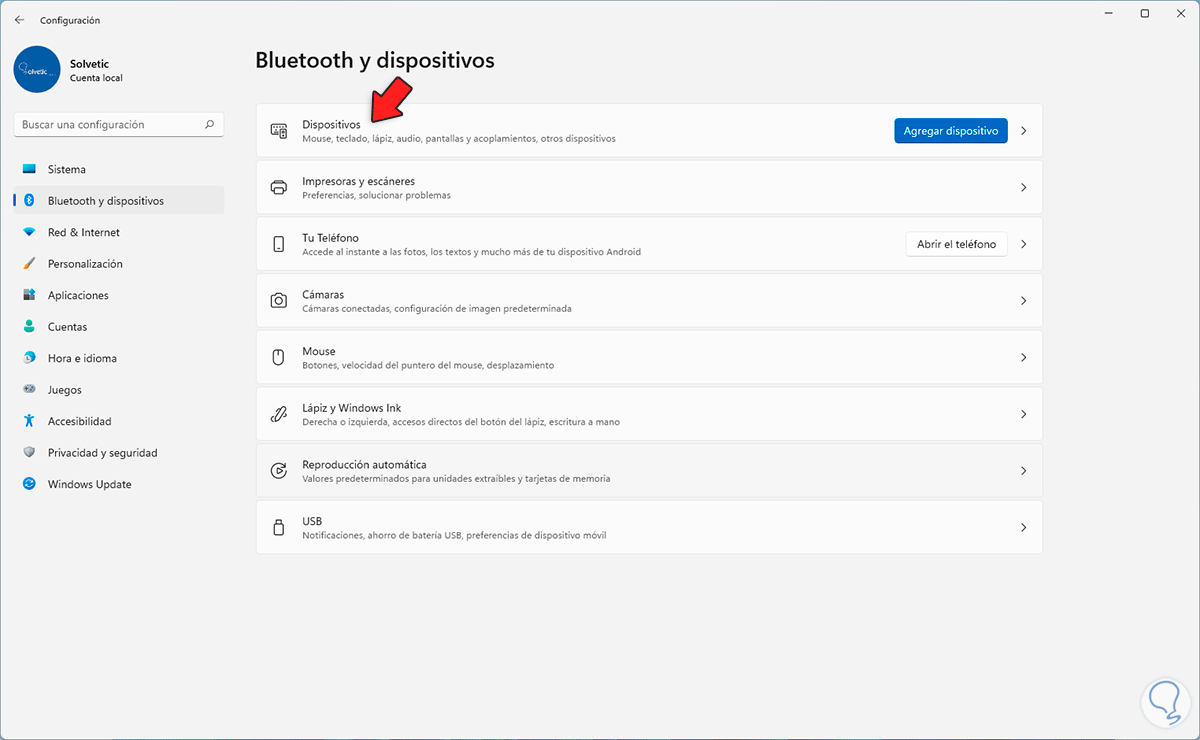Click the Cámaras camera icon
Image resolution: width=1200 pixels, height=740 pixels.
(279, 301)
